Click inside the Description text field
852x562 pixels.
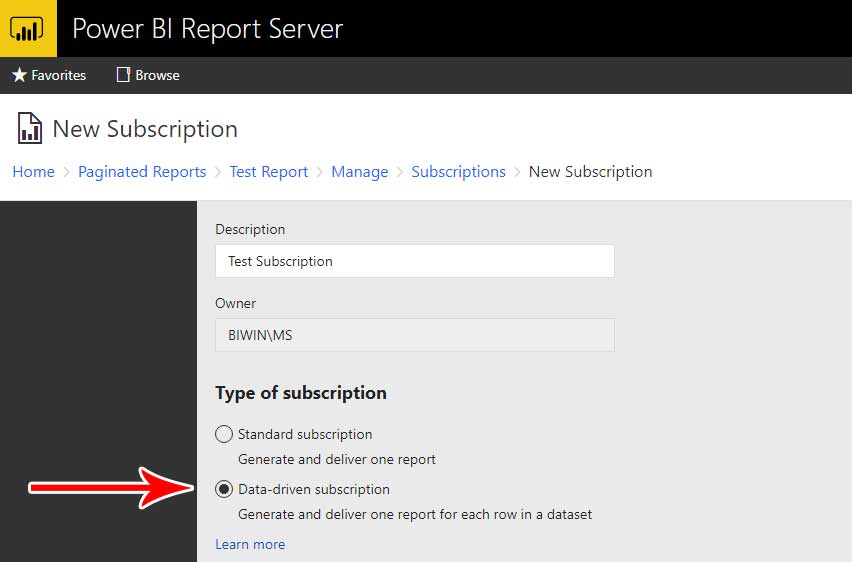click(x=414, y=261)
